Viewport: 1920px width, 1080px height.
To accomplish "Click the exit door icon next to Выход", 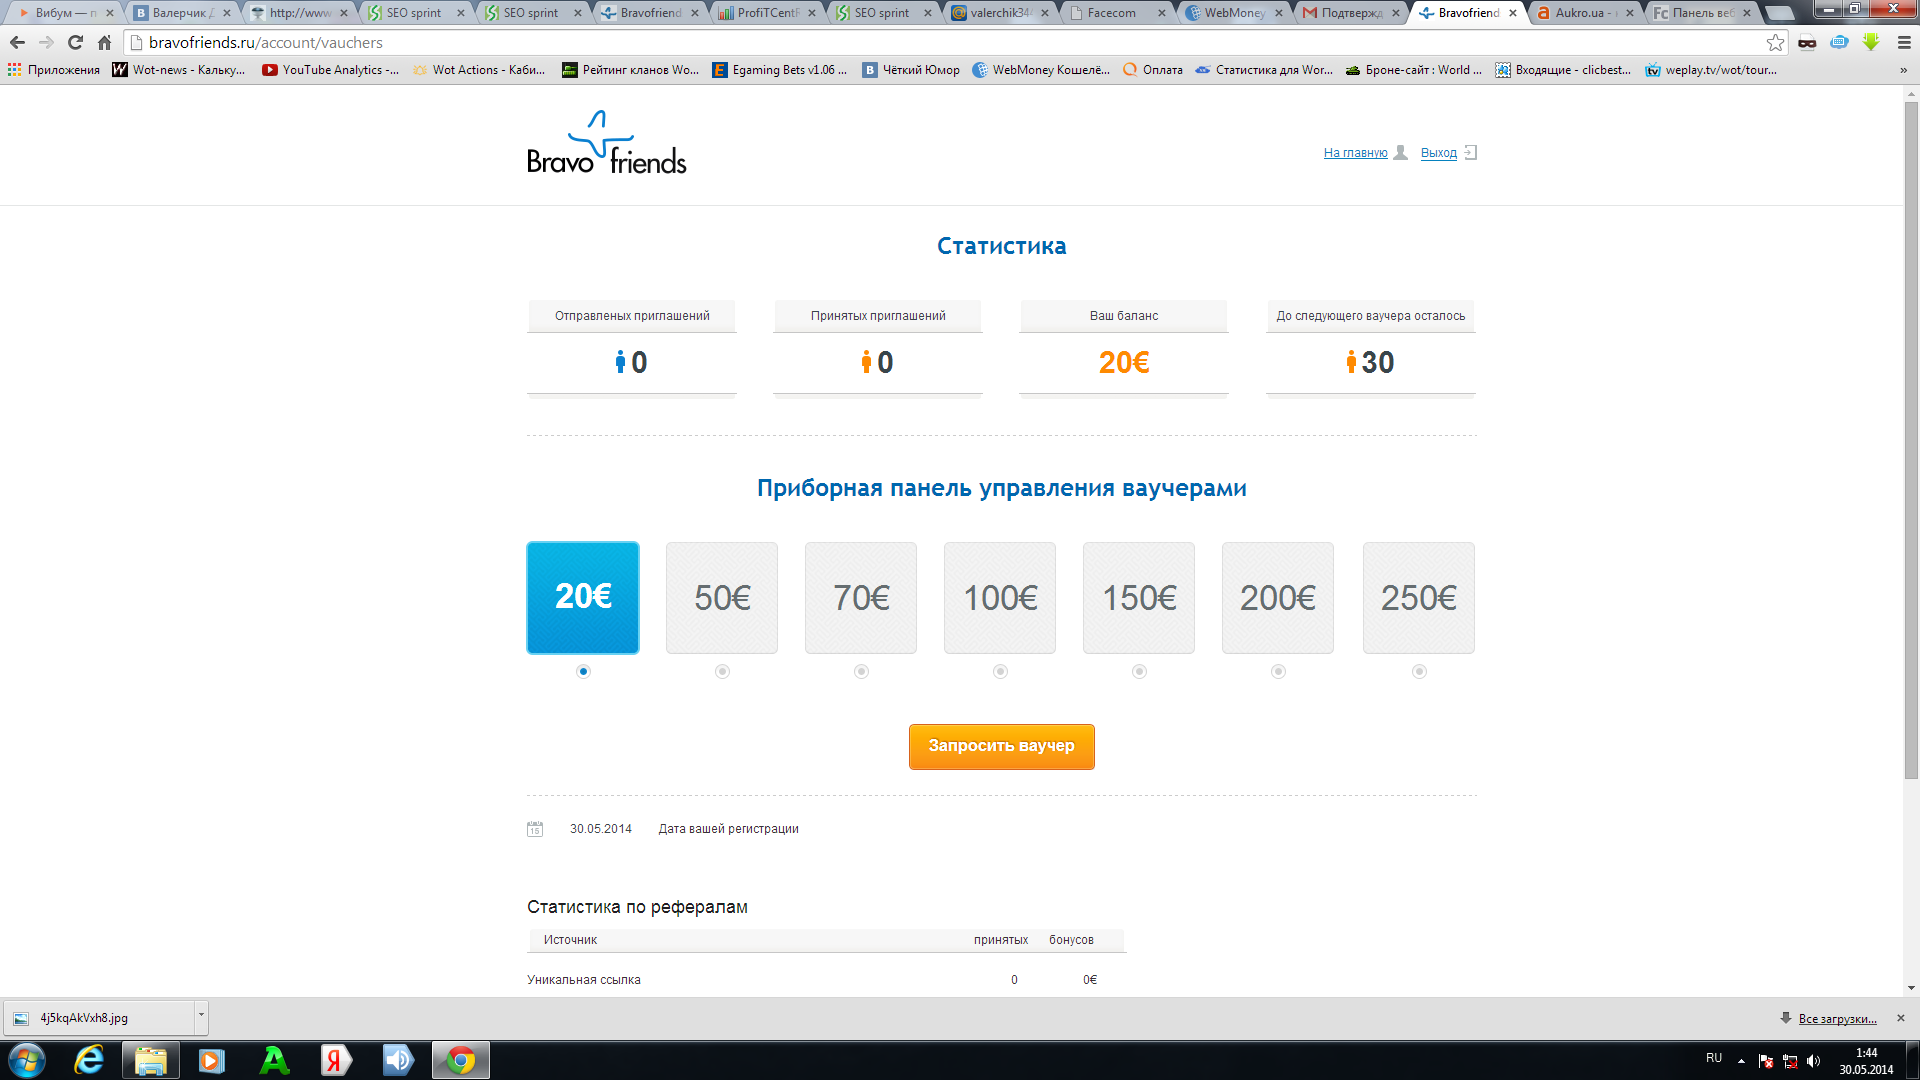I will [x=1470, y=153].
